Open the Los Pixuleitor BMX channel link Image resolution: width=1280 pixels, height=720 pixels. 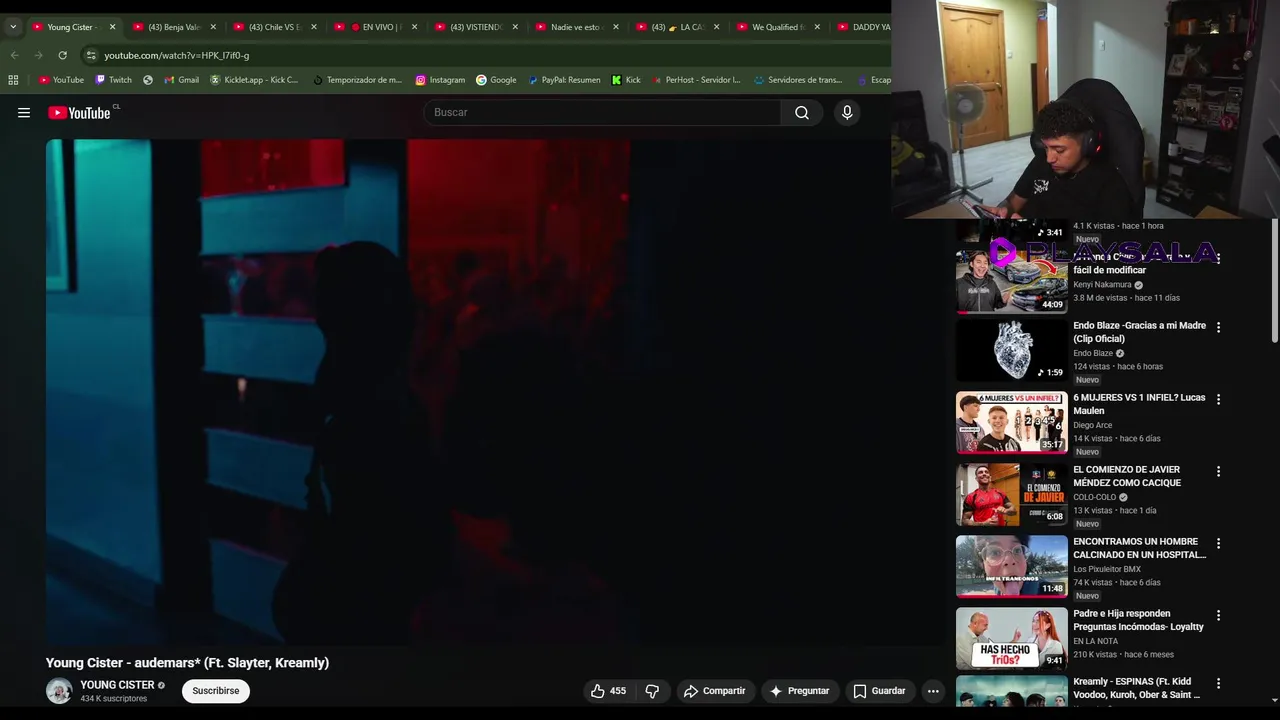click(x=1106, y=569)
